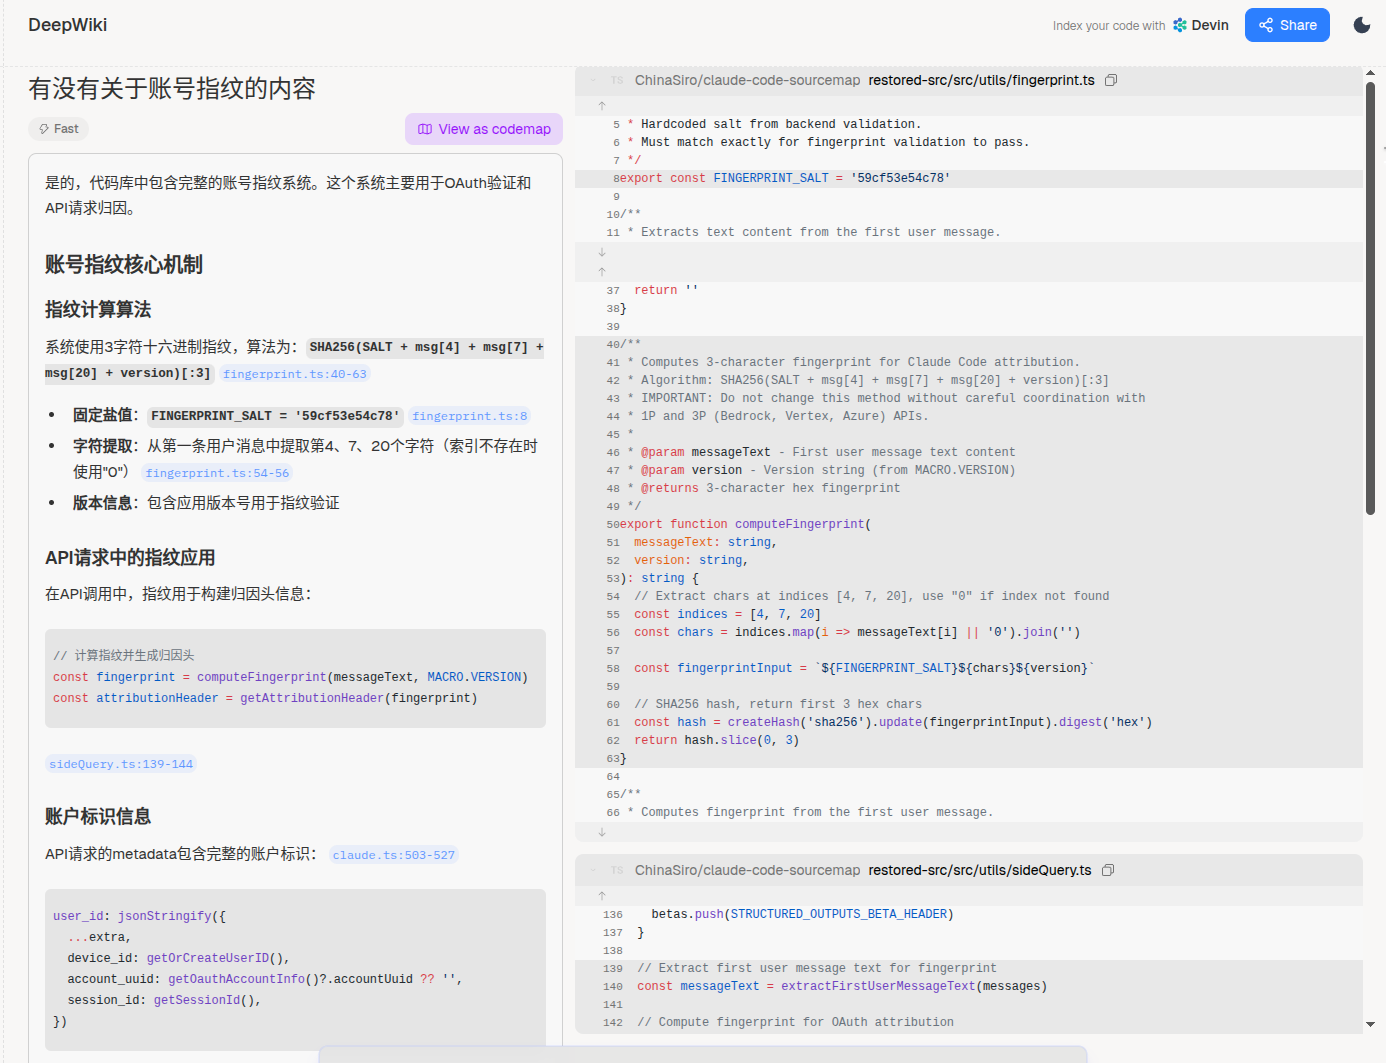Click the const attributionHeader code line
The image size is (1386, 1063).
pyautogui.click(x=265, y=698)
